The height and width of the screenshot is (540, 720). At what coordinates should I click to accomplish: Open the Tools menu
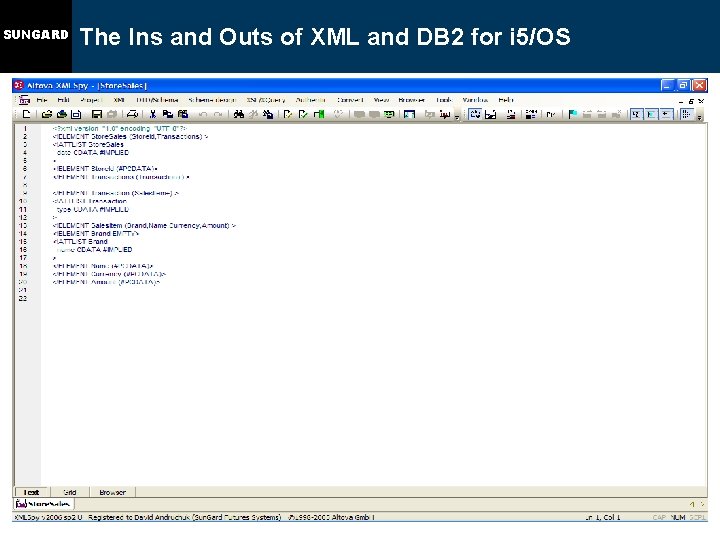point(444,100)
